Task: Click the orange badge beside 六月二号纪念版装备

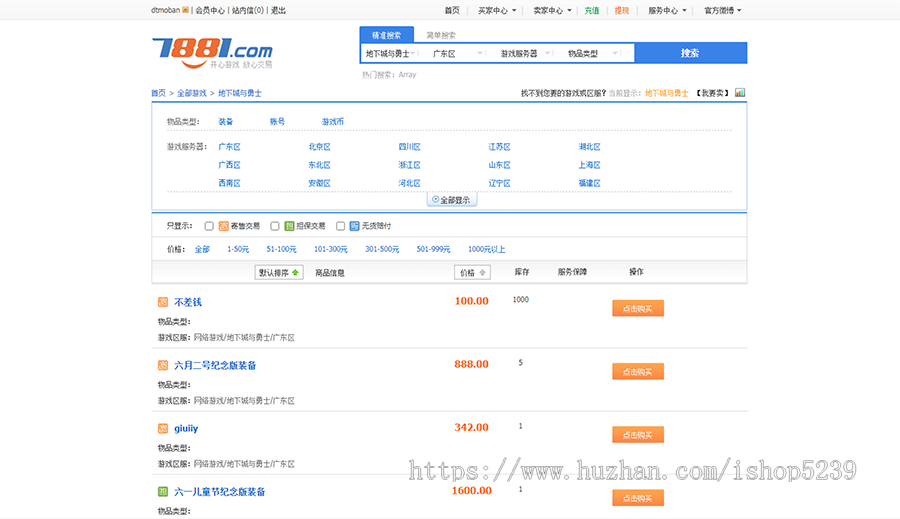Action: click(x=163, y=365)
